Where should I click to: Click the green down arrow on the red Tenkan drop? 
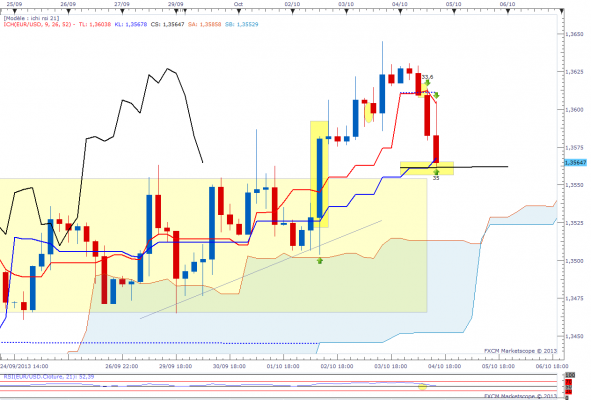(436, 95)
